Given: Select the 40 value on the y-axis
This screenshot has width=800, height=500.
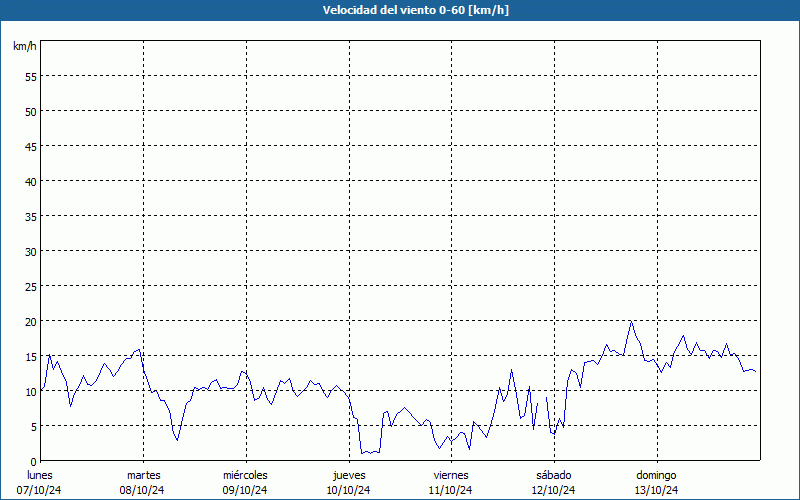Looking at the screenshot, I should [x=31, y=181].
